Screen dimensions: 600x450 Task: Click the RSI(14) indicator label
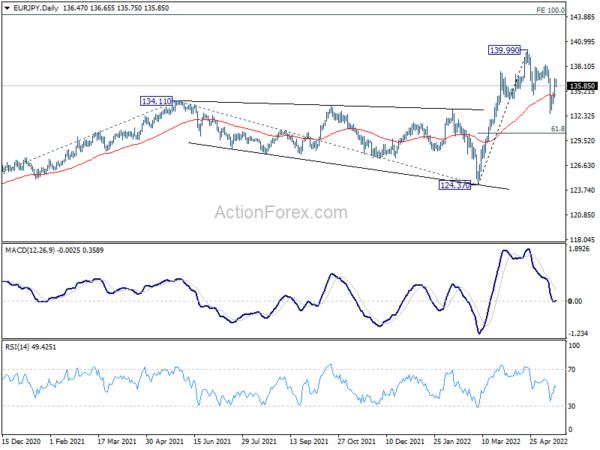pyautogui.click(x=17, y=347)
